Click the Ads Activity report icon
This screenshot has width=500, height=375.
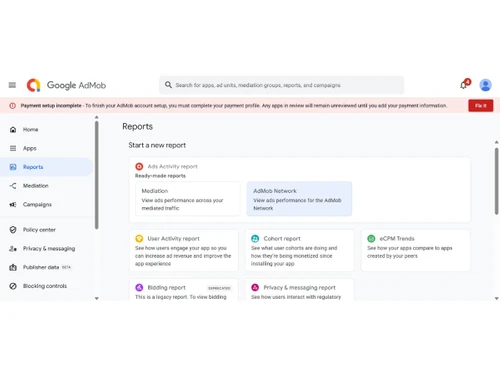[139, 166]
